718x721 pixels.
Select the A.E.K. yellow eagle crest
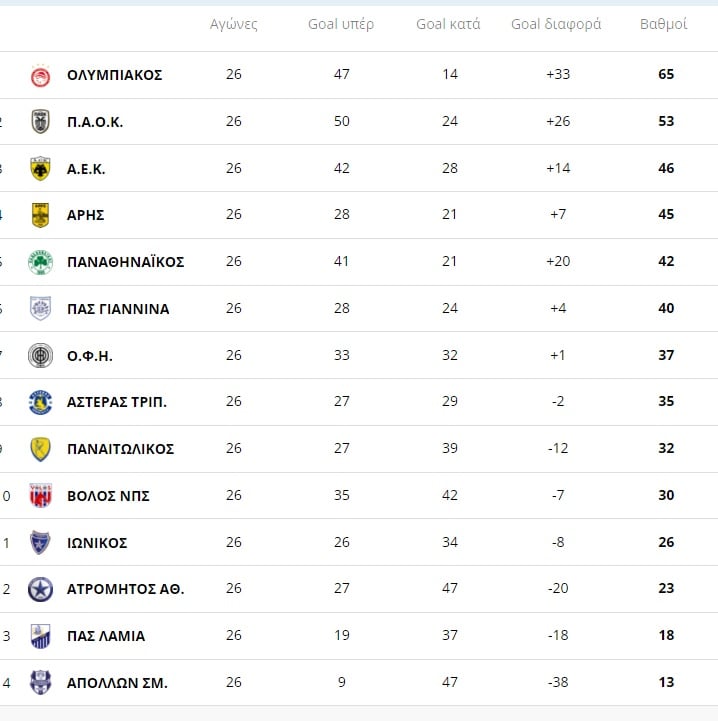pyautogui.click(x=40, y=169)
